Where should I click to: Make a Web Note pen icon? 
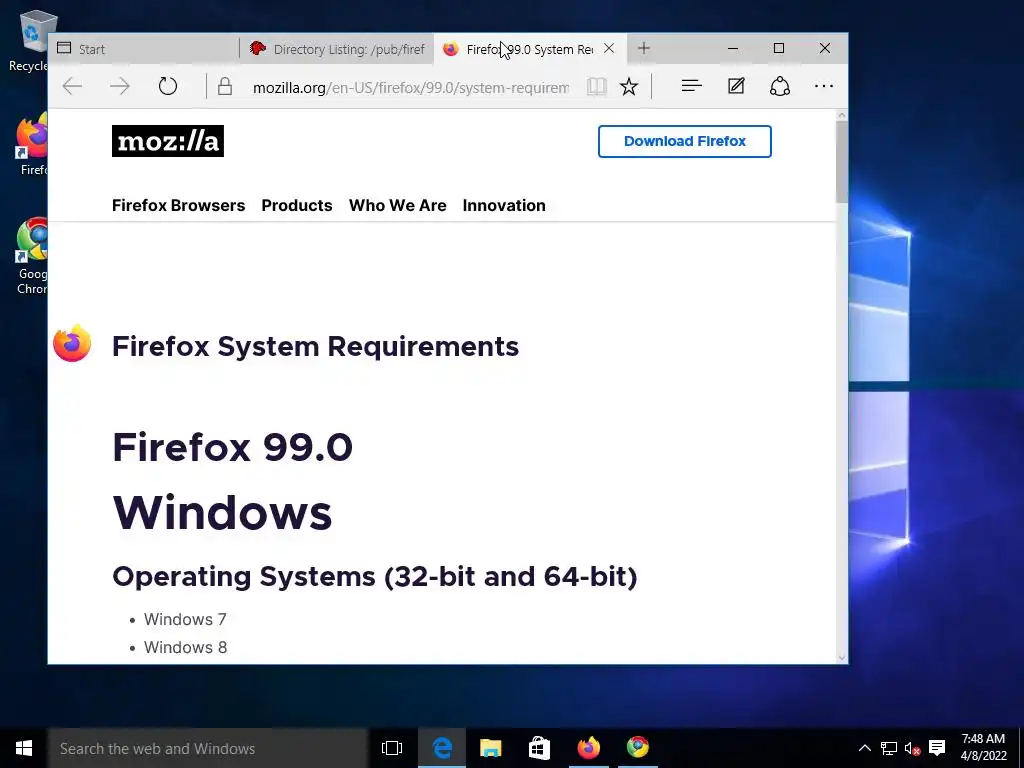736,86
